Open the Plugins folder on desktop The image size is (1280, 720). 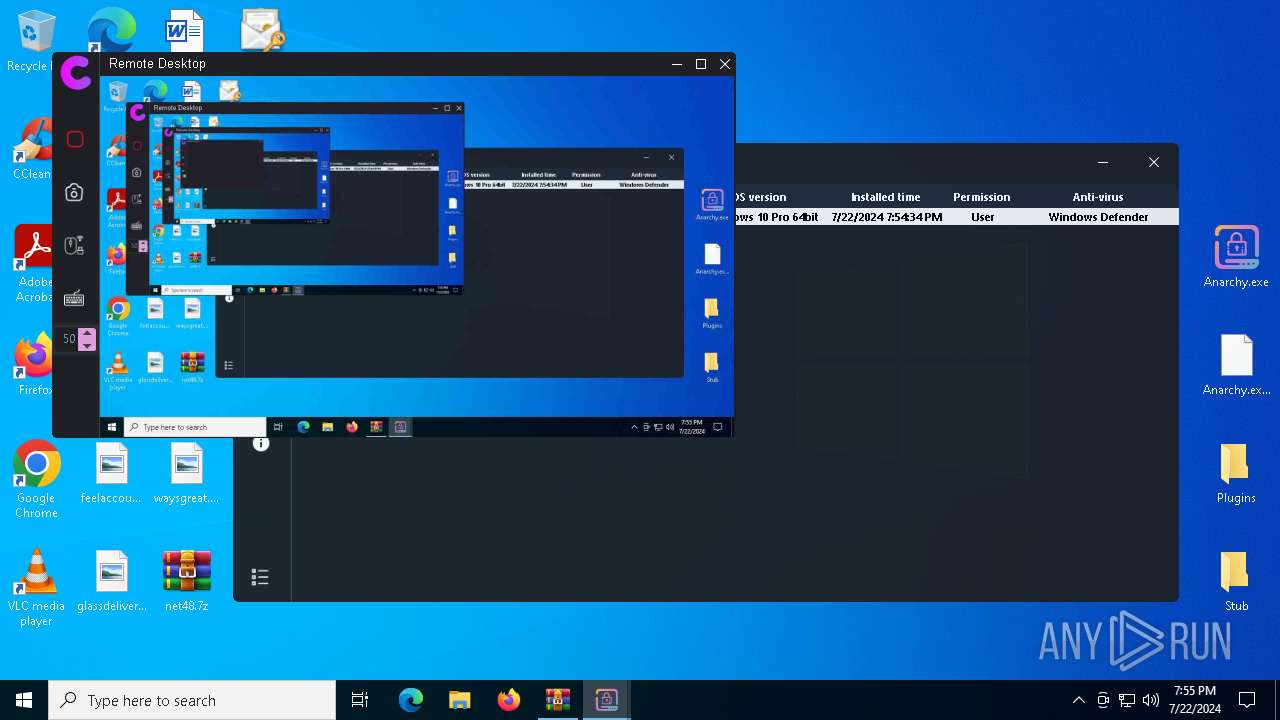tap(1236, 473)
